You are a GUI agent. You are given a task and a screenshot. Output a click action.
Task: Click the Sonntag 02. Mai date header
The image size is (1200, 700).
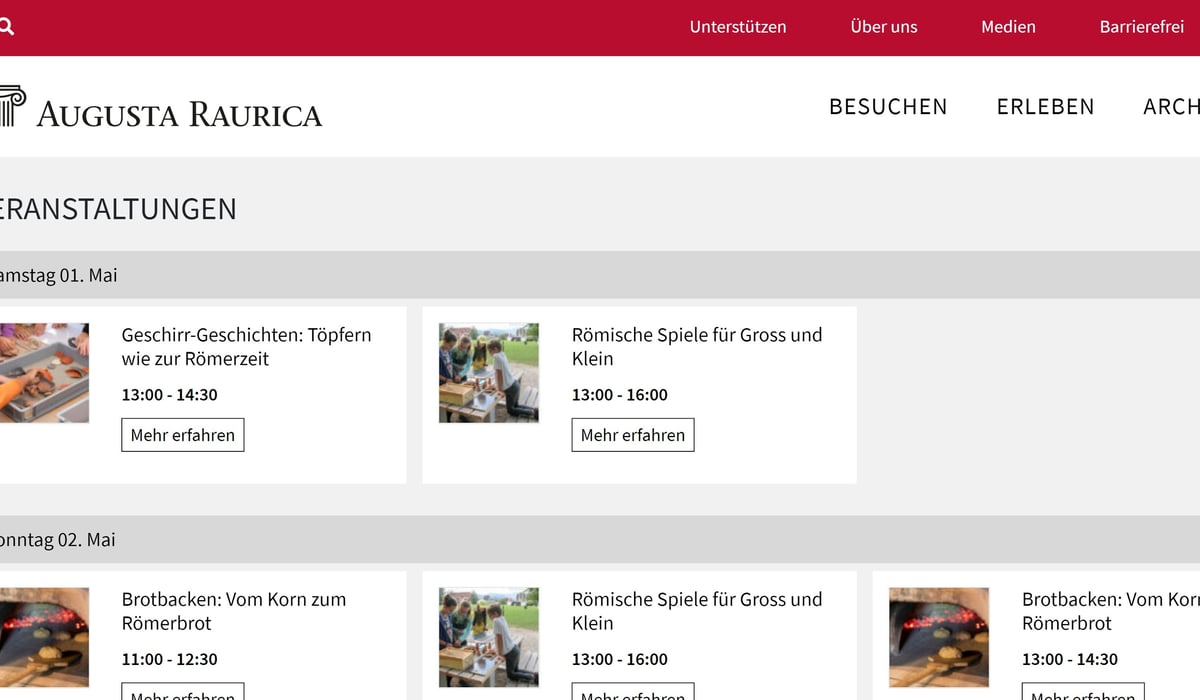pos(58,540)
